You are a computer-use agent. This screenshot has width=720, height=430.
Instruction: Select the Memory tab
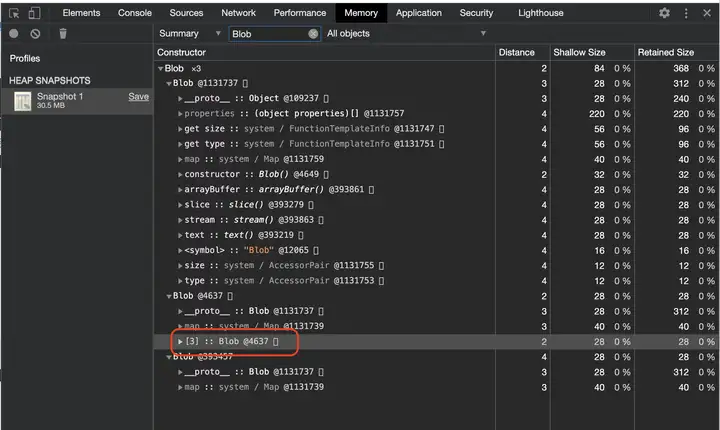point(361,13)
